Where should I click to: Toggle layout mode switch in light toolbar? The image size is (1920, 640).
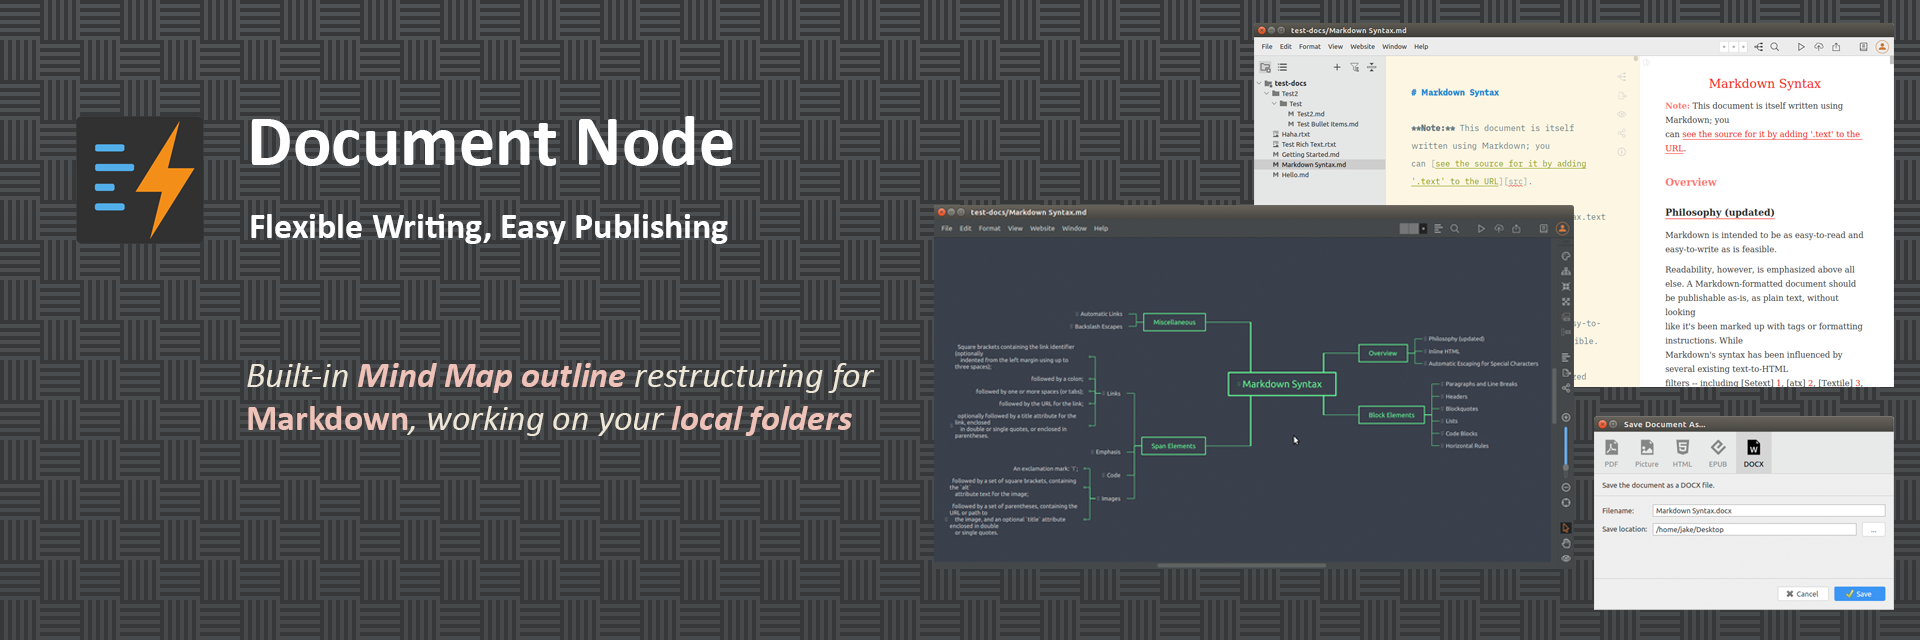click(1733, 47)
